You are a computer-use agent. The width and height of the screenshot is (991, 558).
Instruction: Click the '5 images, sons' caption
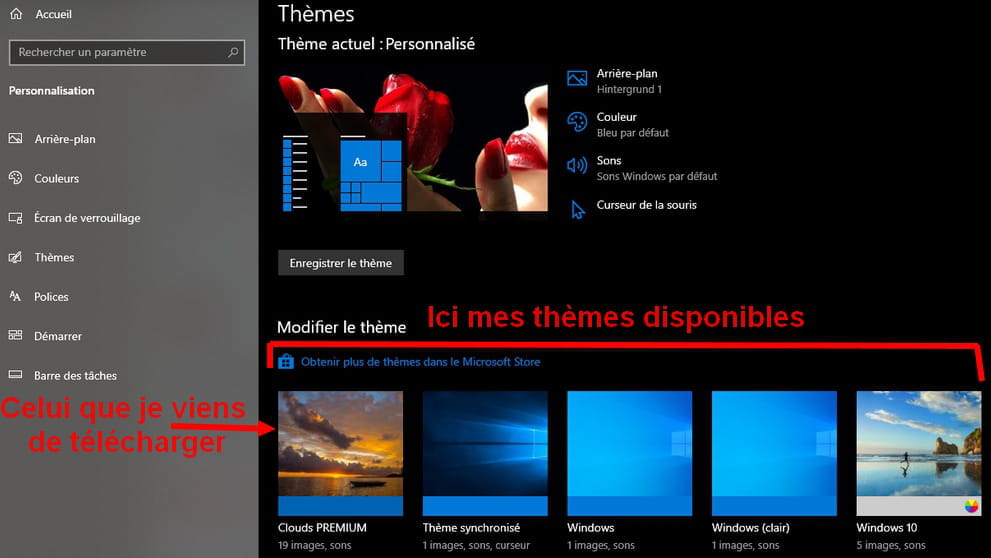(x=891, y=545)
